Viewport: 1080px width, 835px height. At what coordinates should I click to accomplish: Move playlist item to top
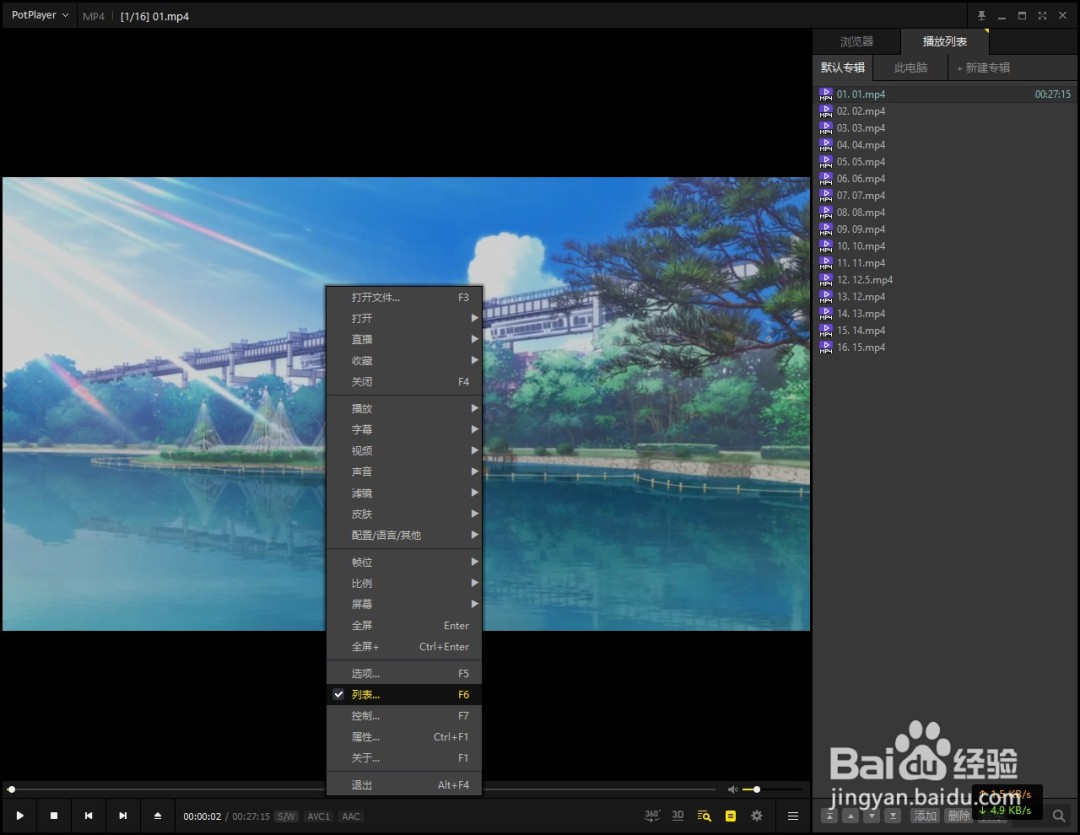[x=829, y=816]
